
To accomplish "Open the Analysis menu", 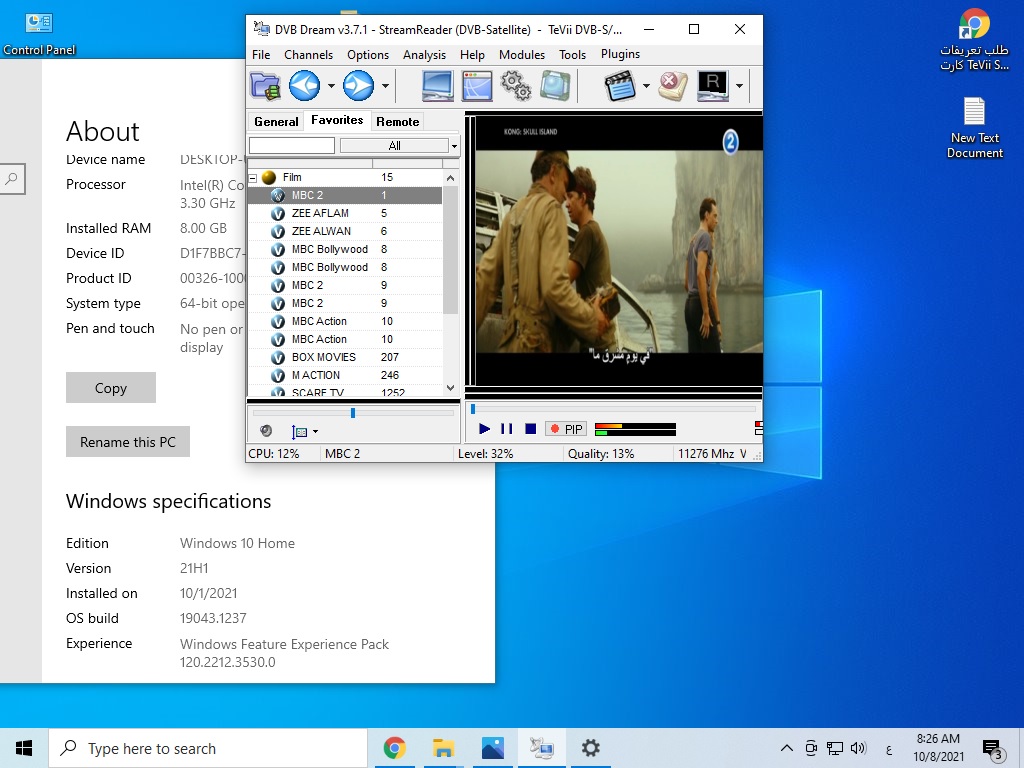I will [424, 55].
